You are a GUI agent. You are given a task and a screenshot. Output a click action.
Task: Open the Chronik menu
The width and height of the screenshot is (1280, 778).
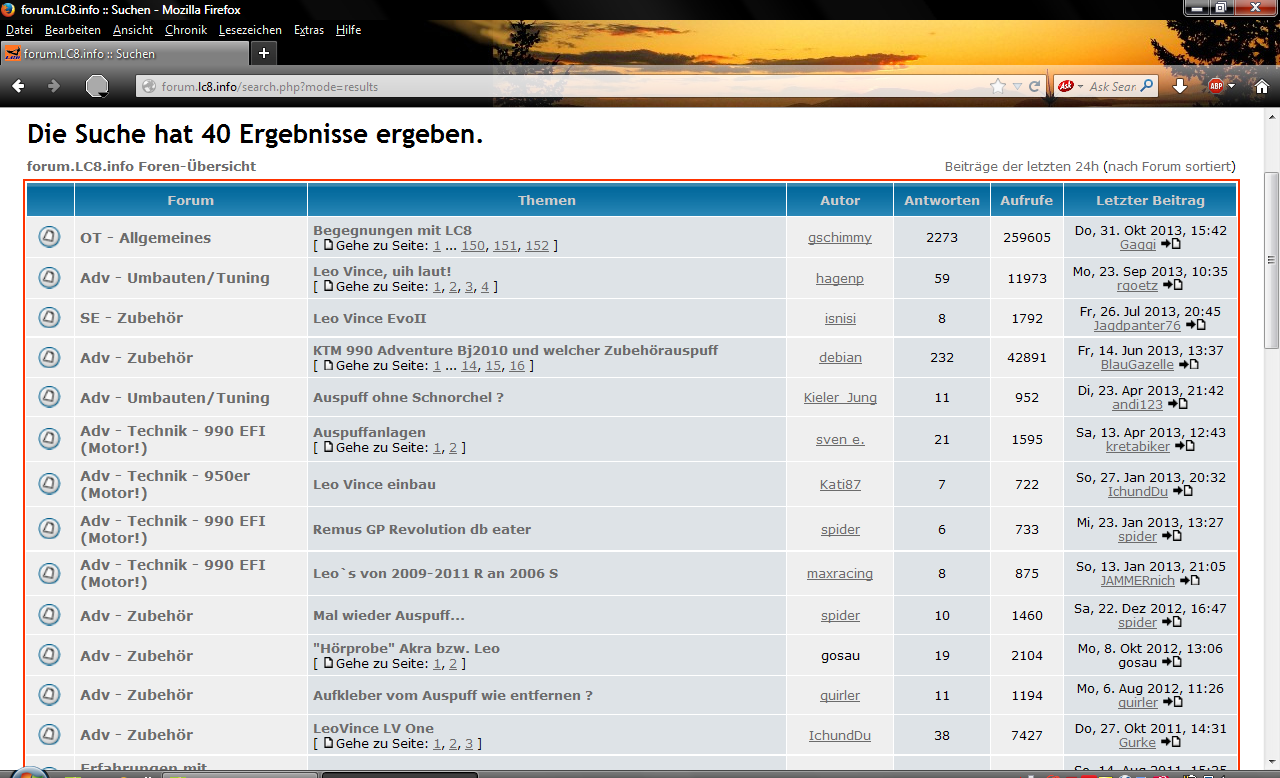186,30
